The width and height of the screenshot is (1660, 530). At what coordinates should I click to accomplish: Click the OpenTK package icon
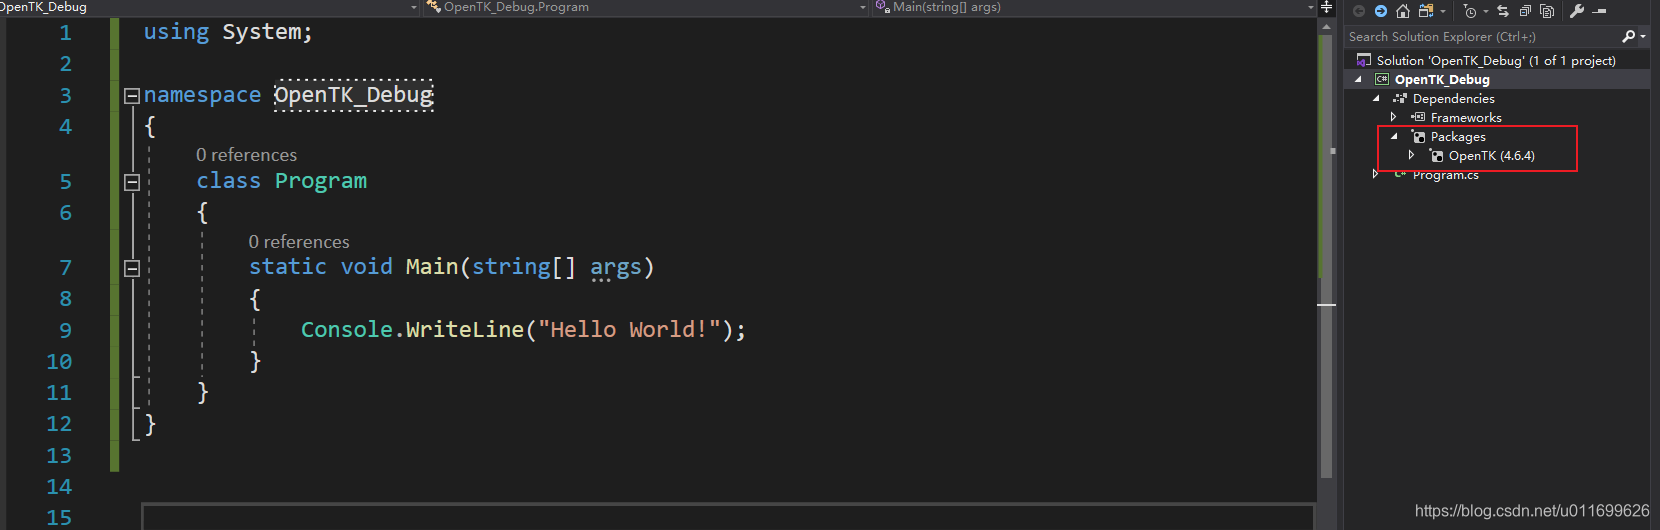[1436, 155]
